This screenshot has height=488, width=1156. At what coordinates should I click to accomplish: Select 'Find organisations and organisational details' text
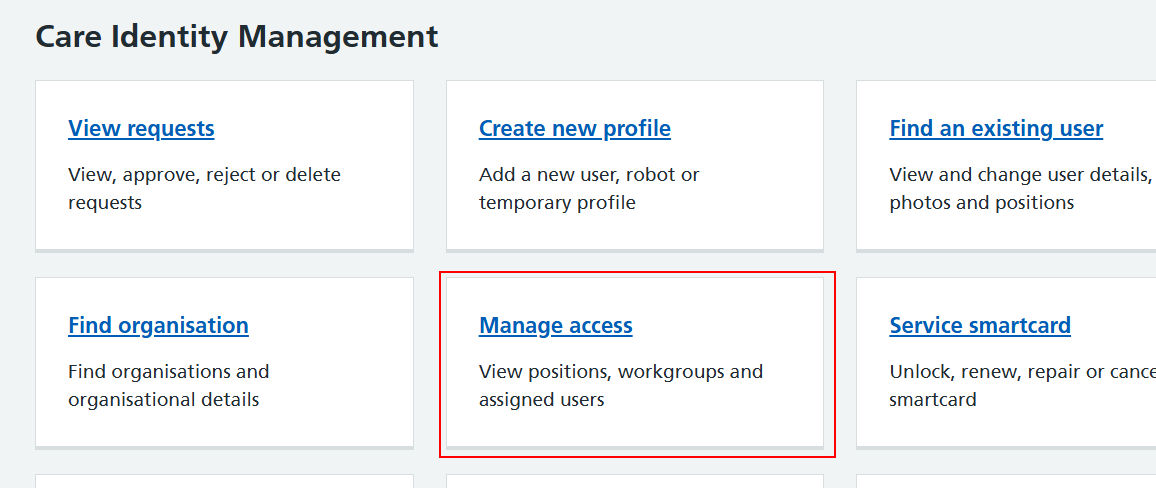[x=168, y=386]
